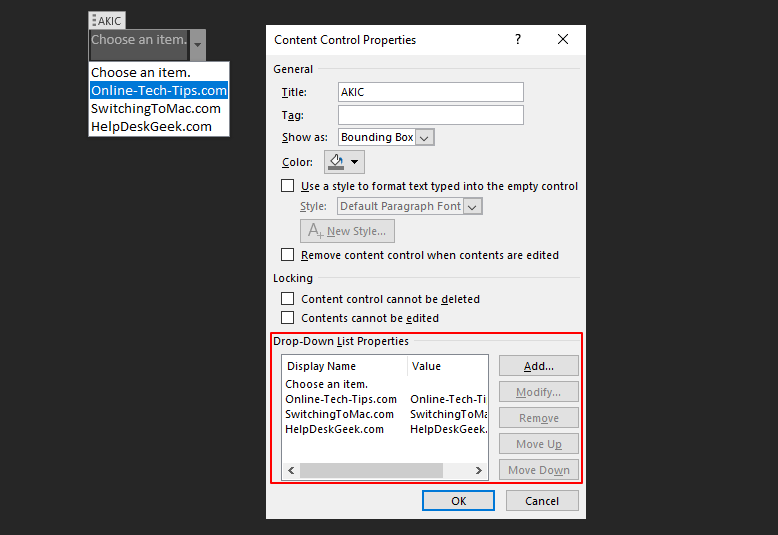Viewport: 778px width, 535px height.
Task: Click the Move Down button
Action: (538, 470)
